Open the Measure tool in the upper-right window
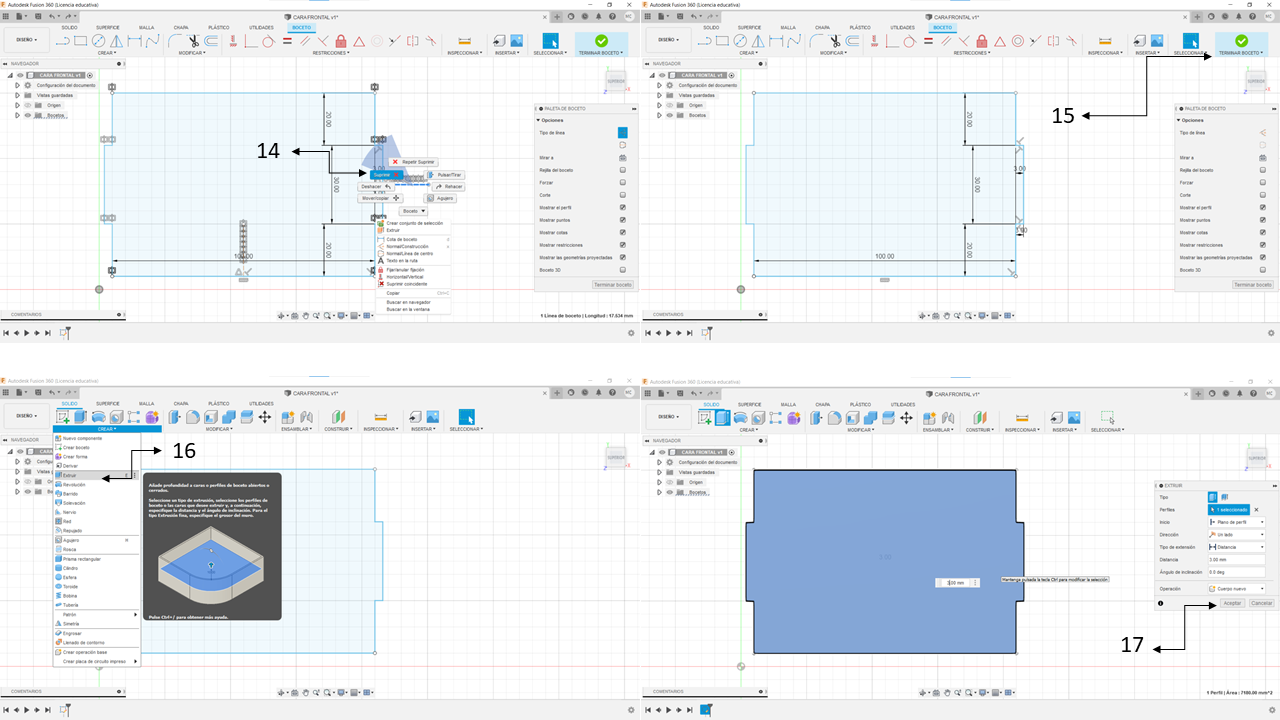1280x720 pixels. [x=1105, y=41]
